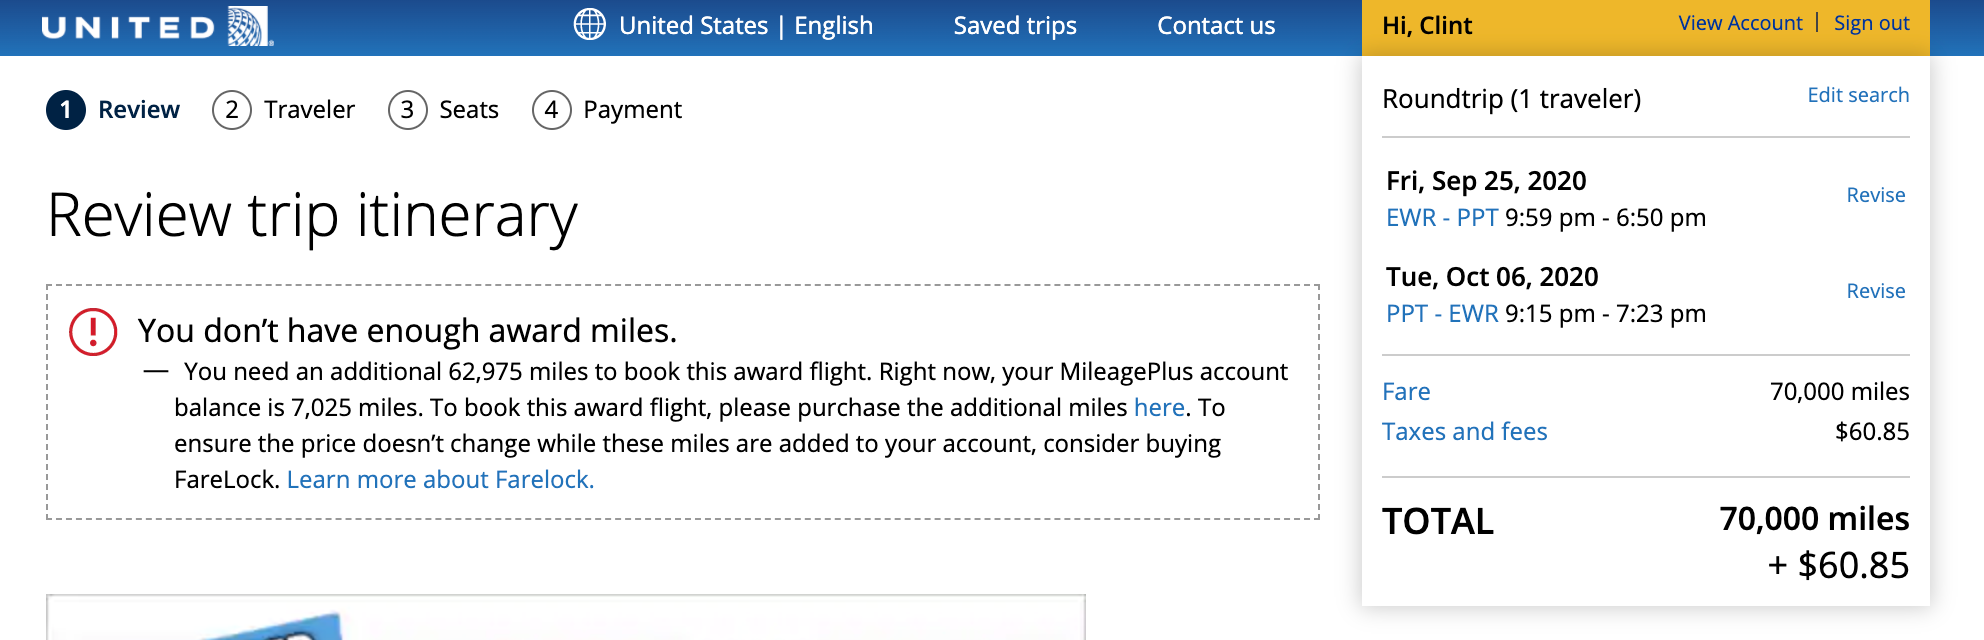Click the step 3 Seats circle
Image resolution: width=1984 pixels, height=640 pixels.
[407, 110]
